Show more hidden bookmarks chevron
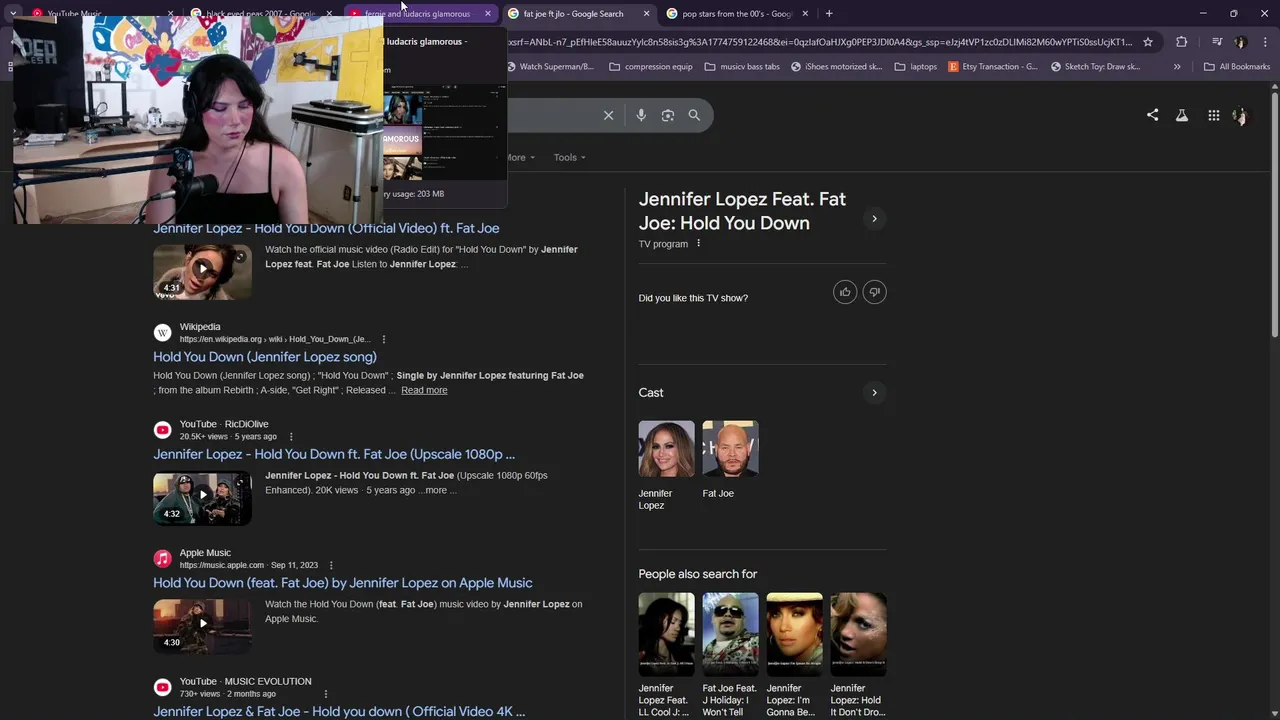The height and width of the screenshot is (720, 1280). click(x=1177, y=67)
